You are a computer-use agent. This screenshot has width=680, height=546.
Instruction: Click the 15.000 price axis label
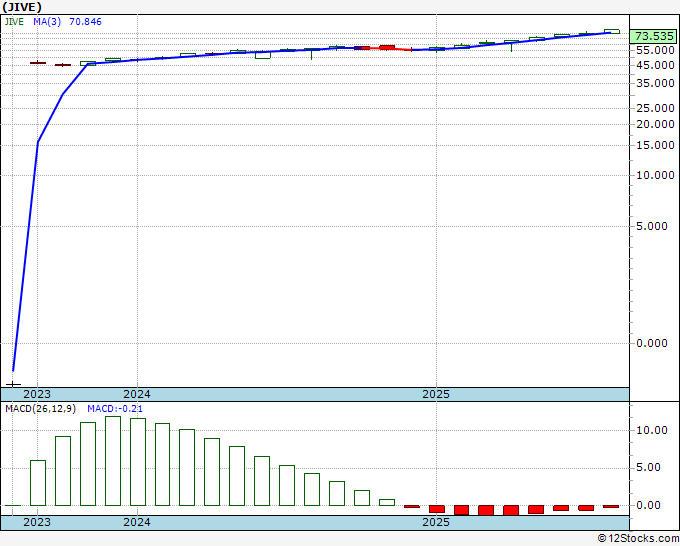tap(655, 145)
